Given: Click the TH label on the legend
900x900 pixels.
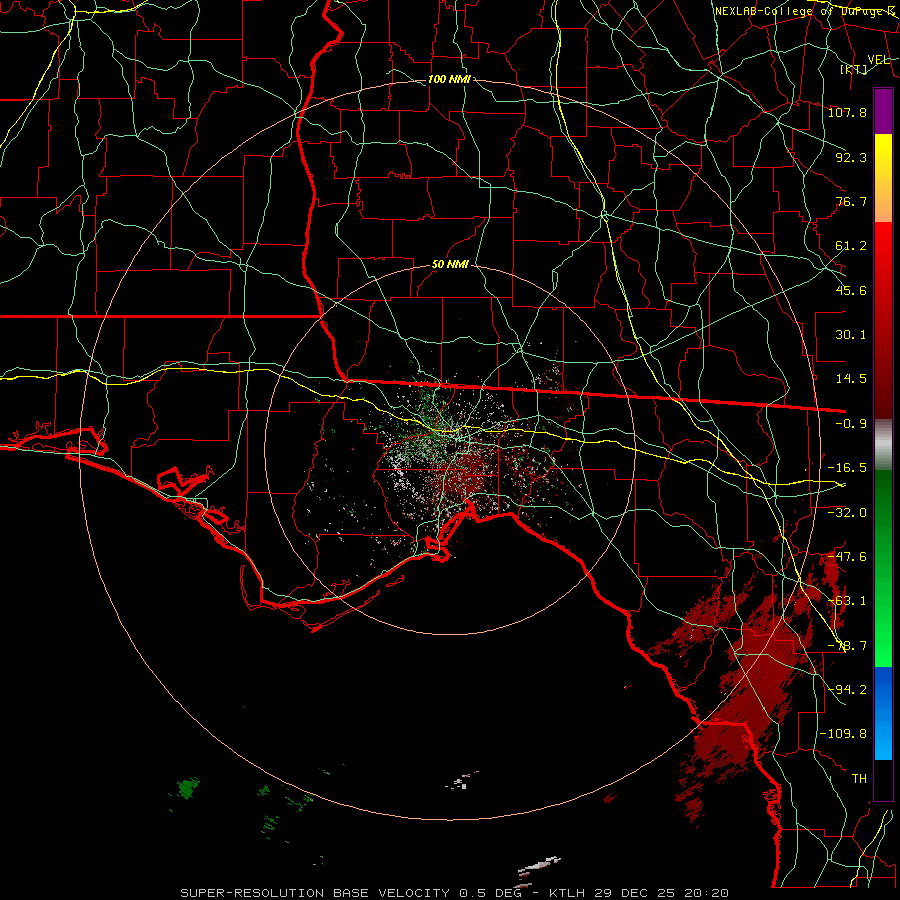Looking at the screenshot, I should [859, 778].
